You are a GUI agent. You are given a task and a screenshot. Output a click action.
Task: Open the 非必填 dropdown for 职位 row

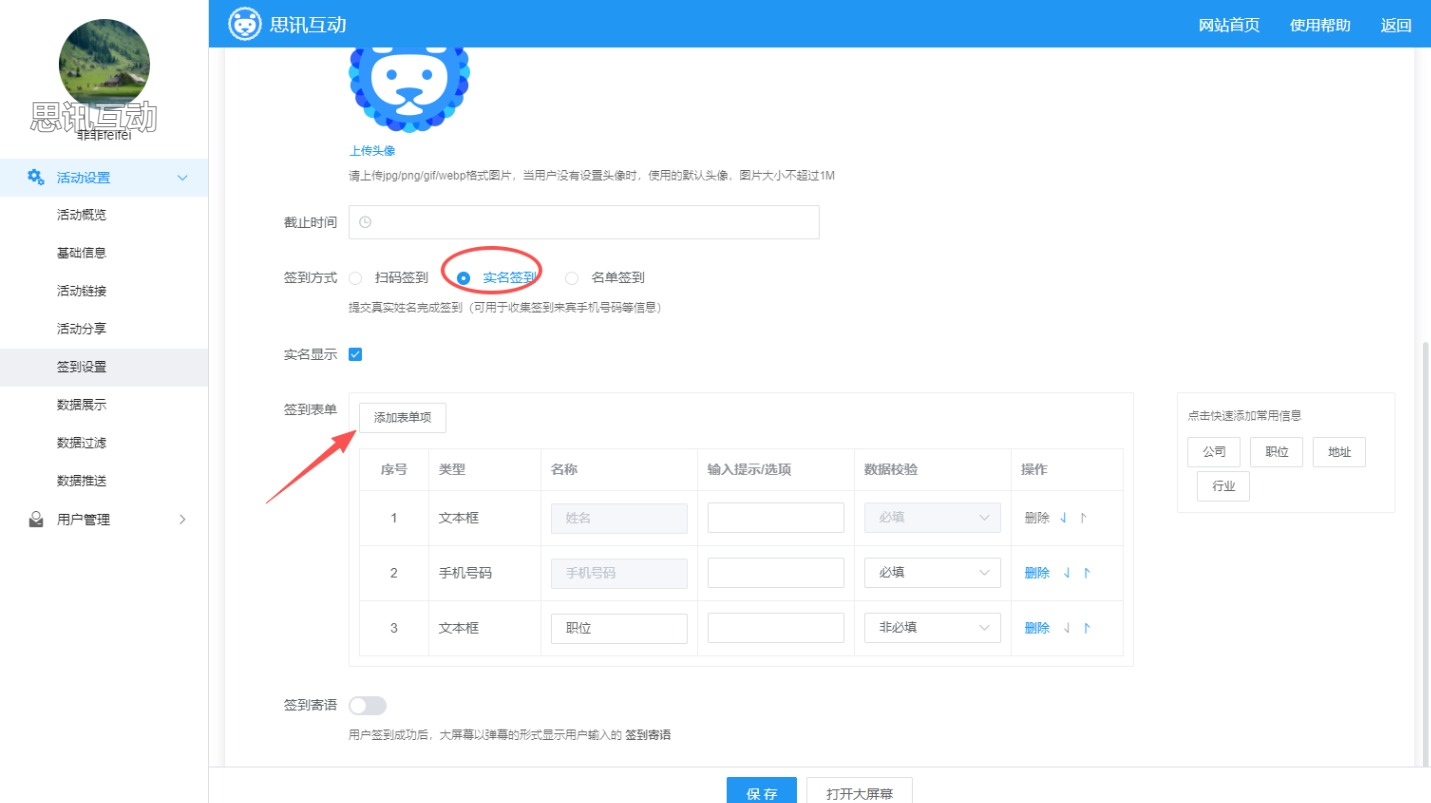(932, 628)
